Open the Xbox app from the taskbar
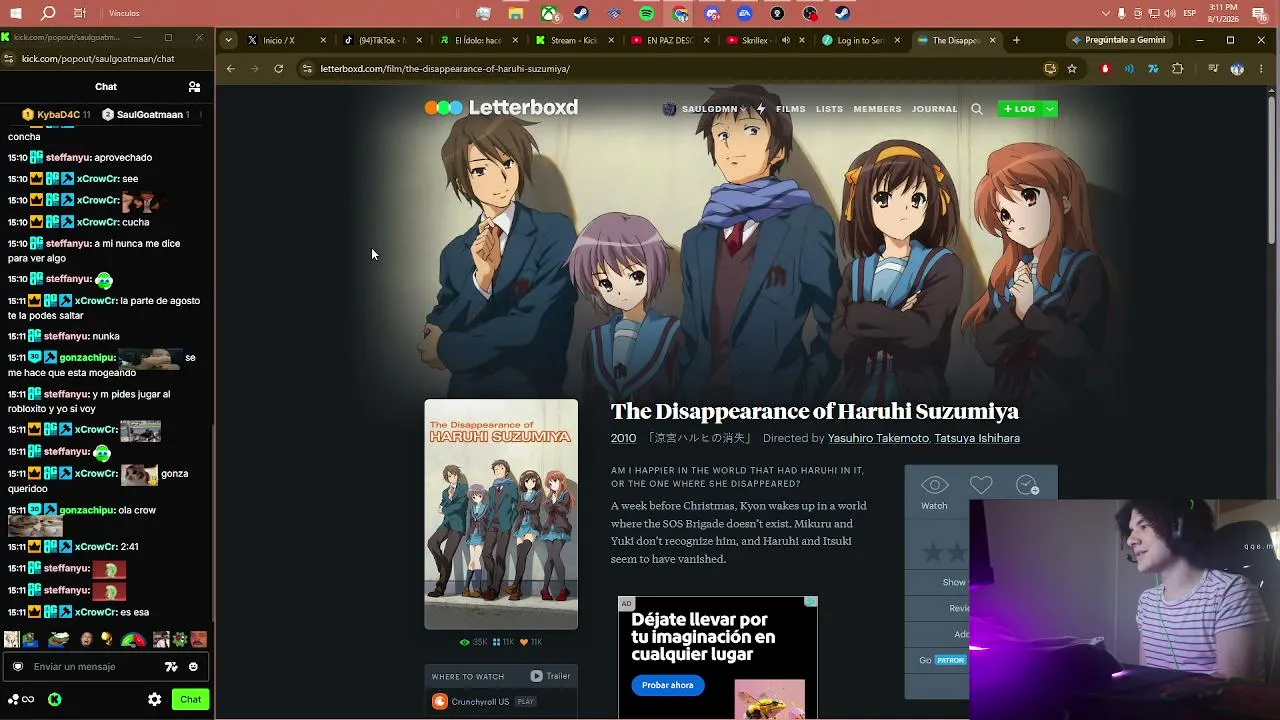This screenshot has width=1280, height=720. (x=549, y=14)
